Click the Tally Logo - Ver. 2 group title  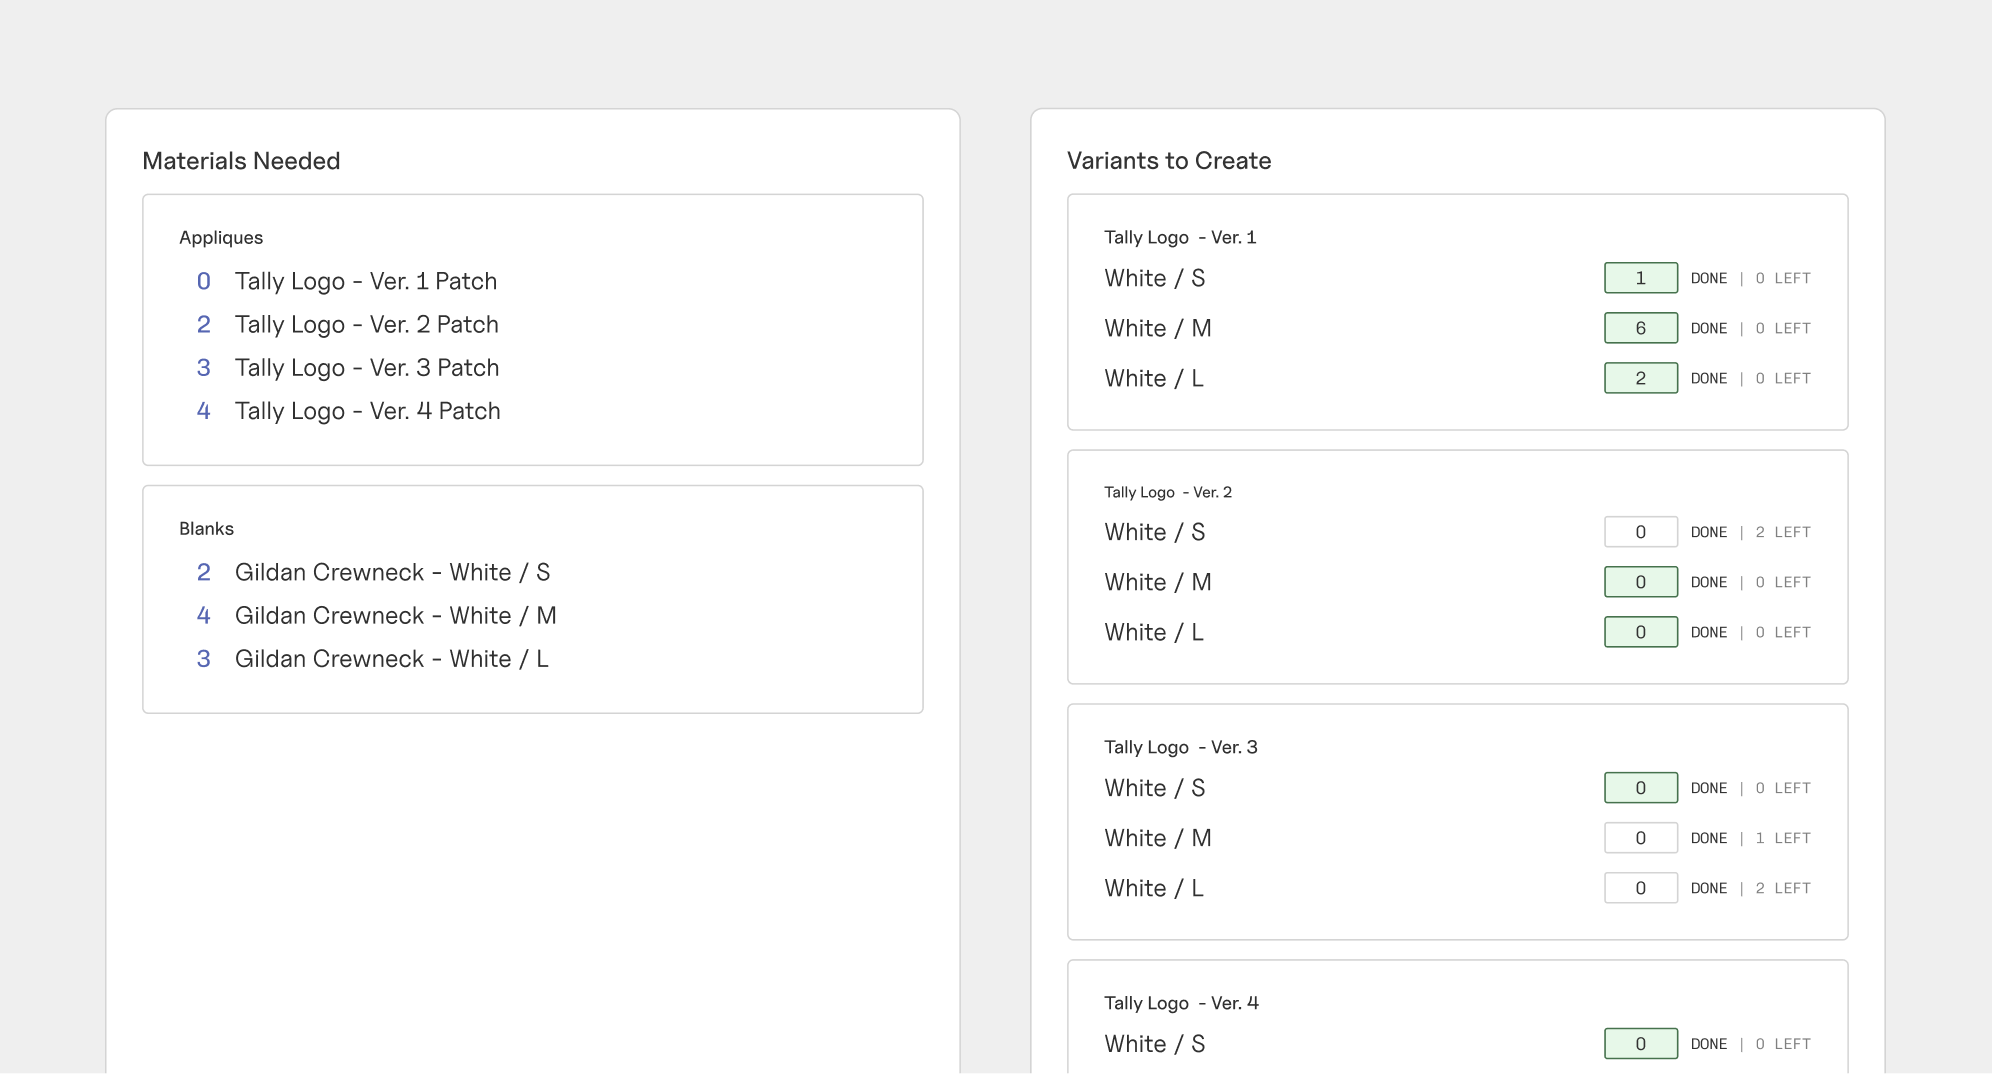(1167, 492)
